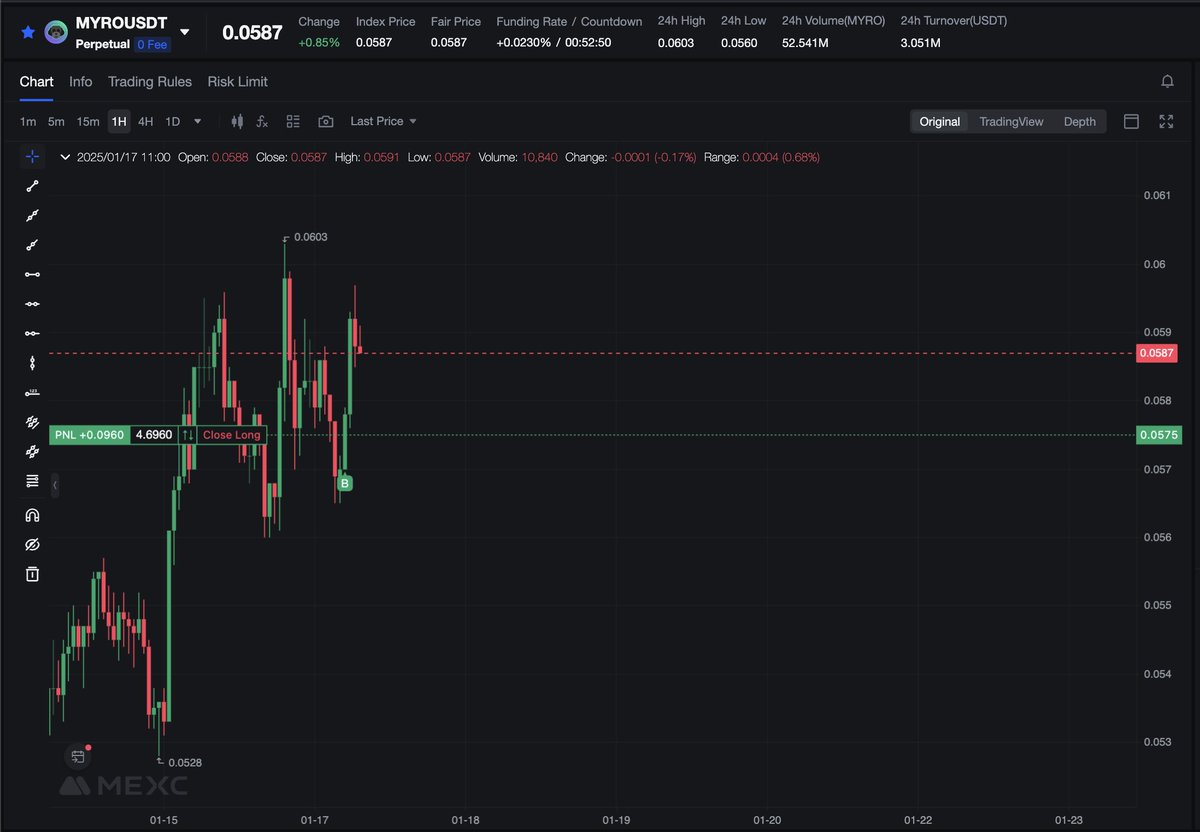Set the timeframe to 4H
Screen dimensions: 1200x832
pyautogui.click(x=146, y=121)
